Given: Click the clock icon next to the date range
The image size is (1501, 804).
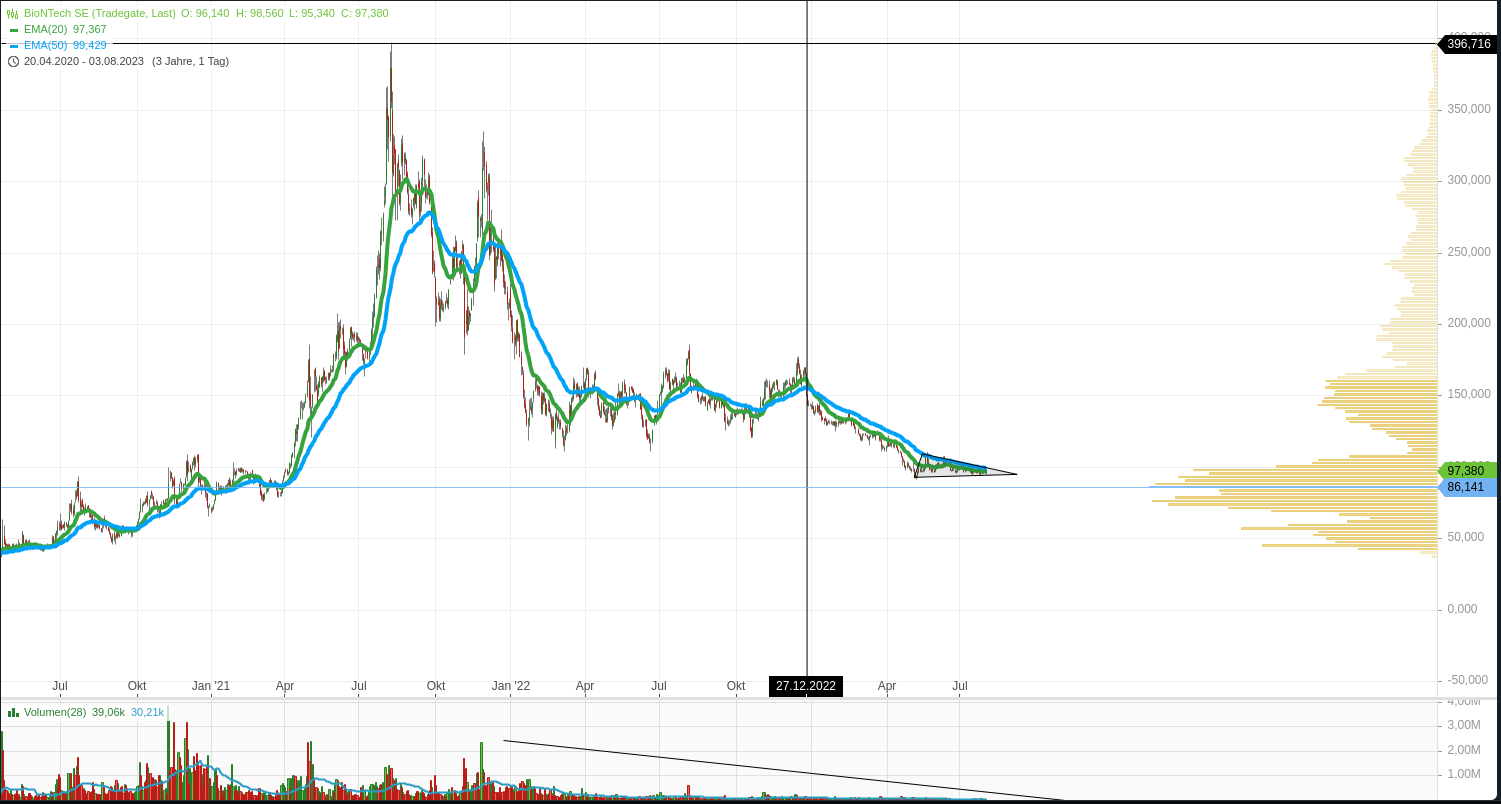Looking at the screenshot, I should pyautogui.click(x=13, y=61).
